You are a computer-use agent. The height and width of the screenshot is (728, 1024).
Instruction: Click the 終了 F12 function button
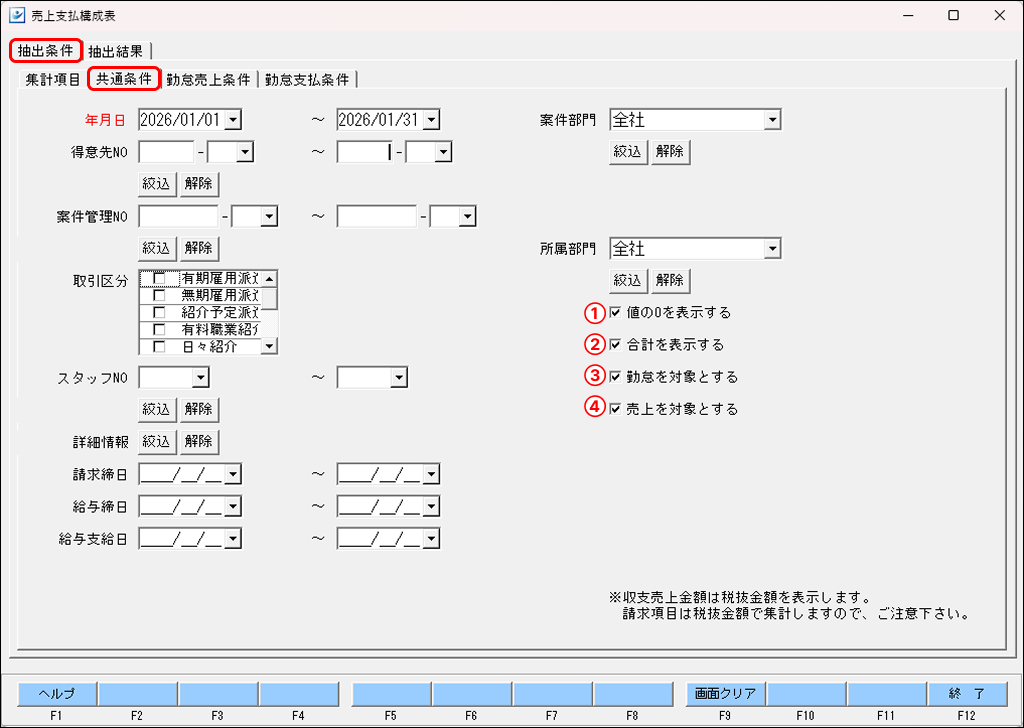(967, 693)
